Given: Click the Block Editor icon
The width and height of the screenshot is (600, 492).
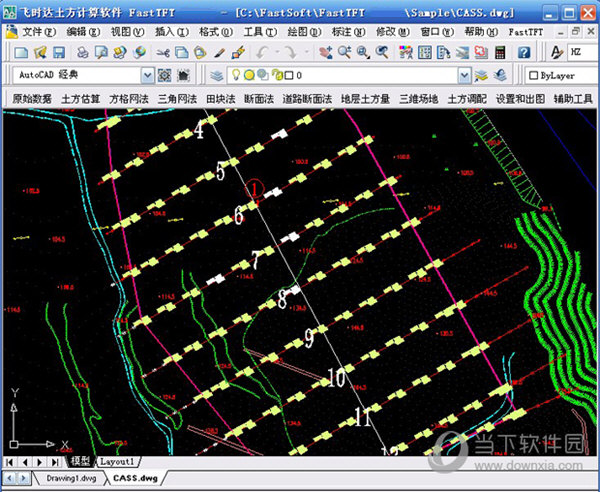Looking at the screenshot, I should [x=238, y=52].
